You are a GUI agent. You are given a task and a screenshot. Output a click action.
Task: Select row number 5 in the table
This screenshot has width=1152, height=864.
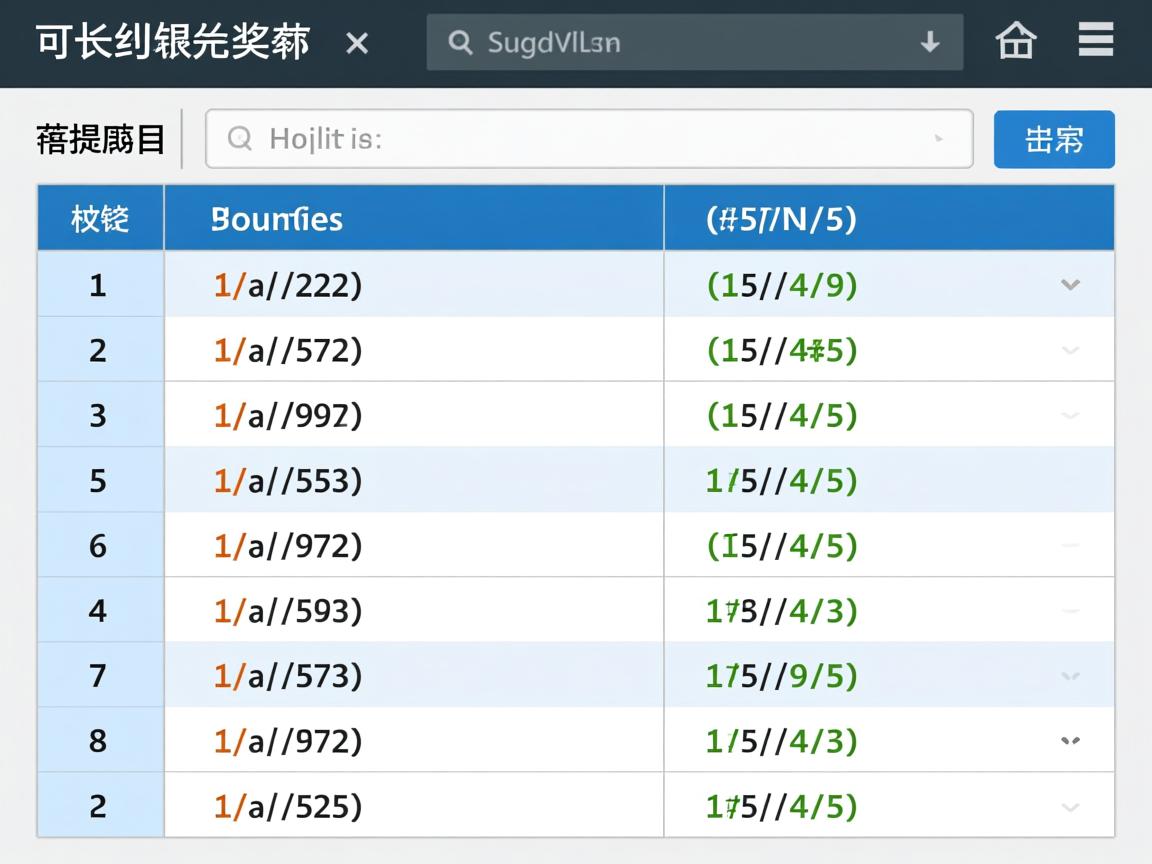(x=97, y=481)
